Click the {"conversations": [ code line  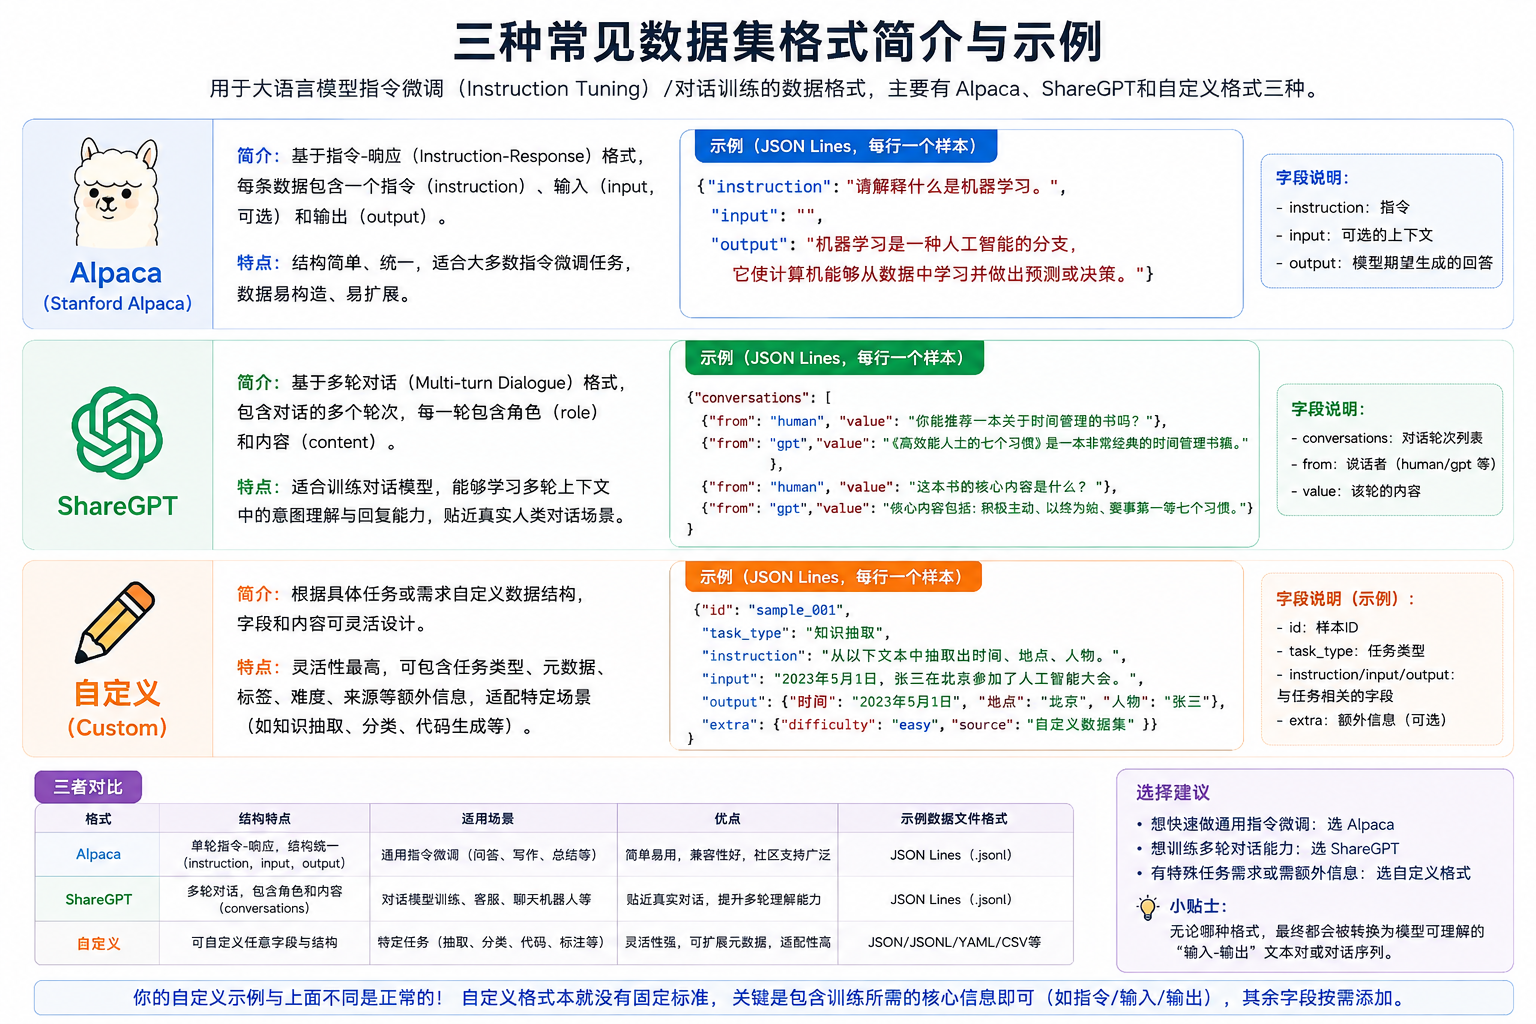click(759, 398)
